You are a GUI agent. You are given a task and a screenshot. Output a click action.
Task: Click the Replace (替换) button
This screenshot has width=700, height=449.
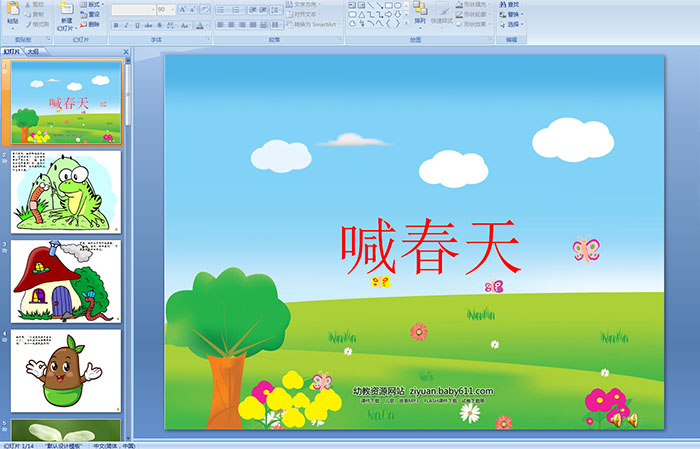point(512,14)
